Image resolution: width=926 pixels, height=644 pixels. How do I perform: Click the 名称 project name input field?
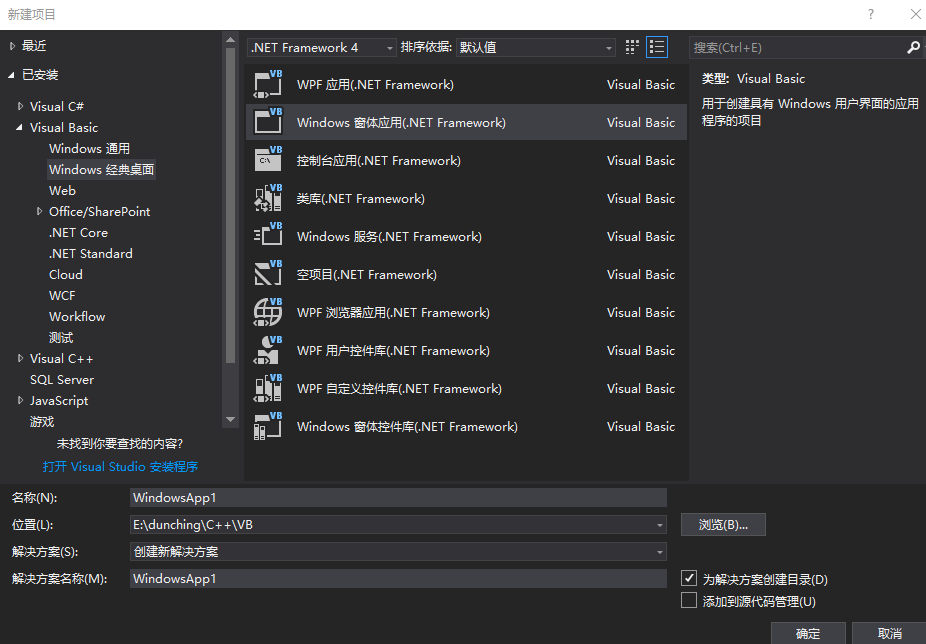click(x=397, y=498)
